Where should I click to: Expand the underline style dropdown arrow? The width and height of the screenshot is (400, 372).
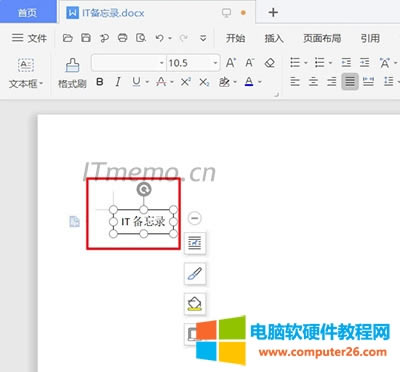click(x=147, y=82)
